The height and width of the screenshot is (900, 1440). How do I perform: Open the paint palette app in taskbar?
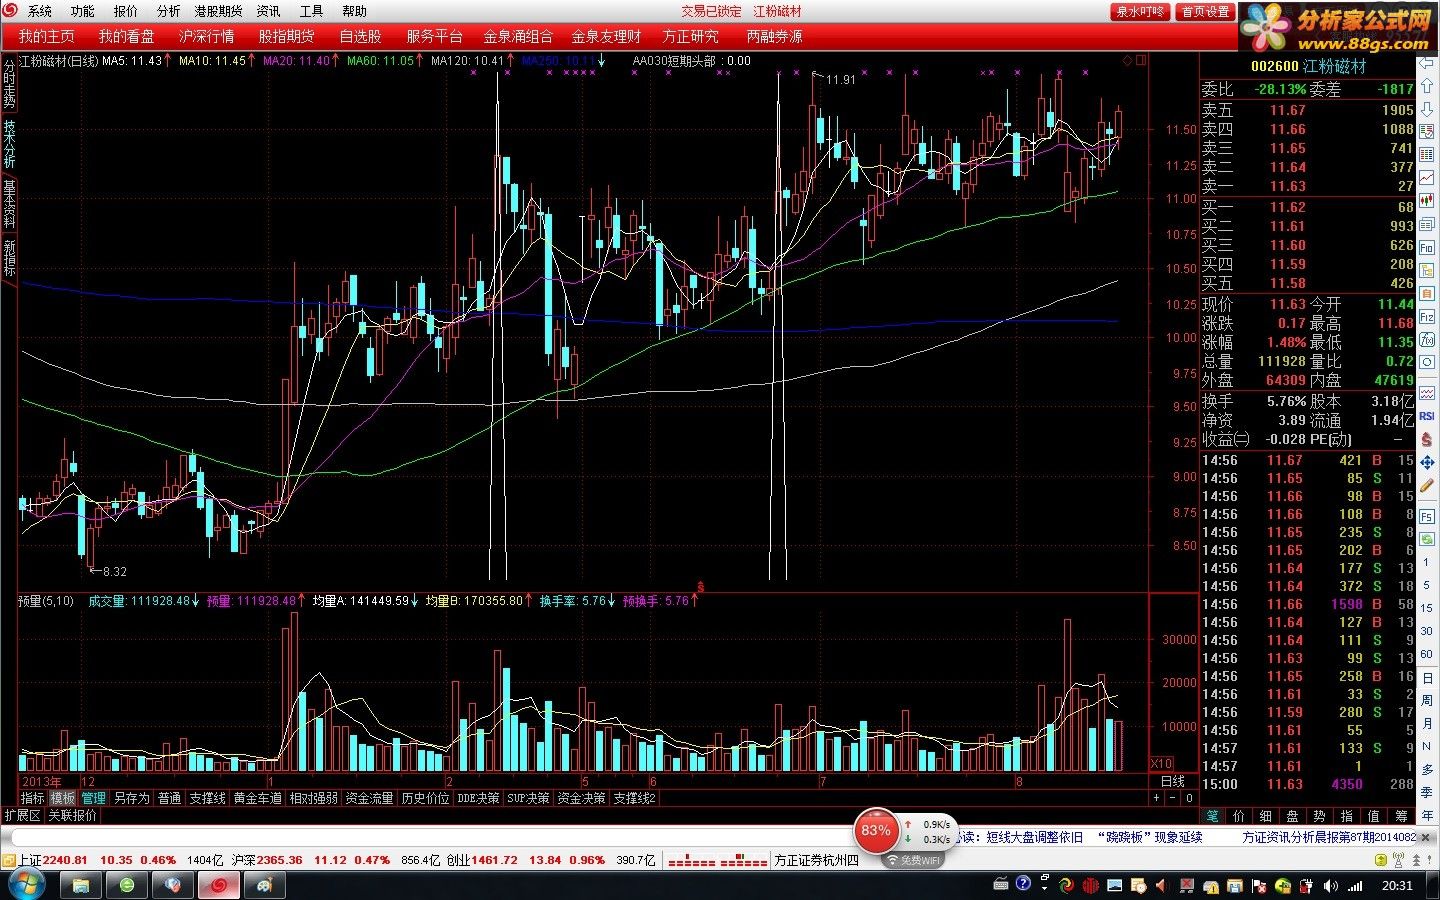[265, 886]
